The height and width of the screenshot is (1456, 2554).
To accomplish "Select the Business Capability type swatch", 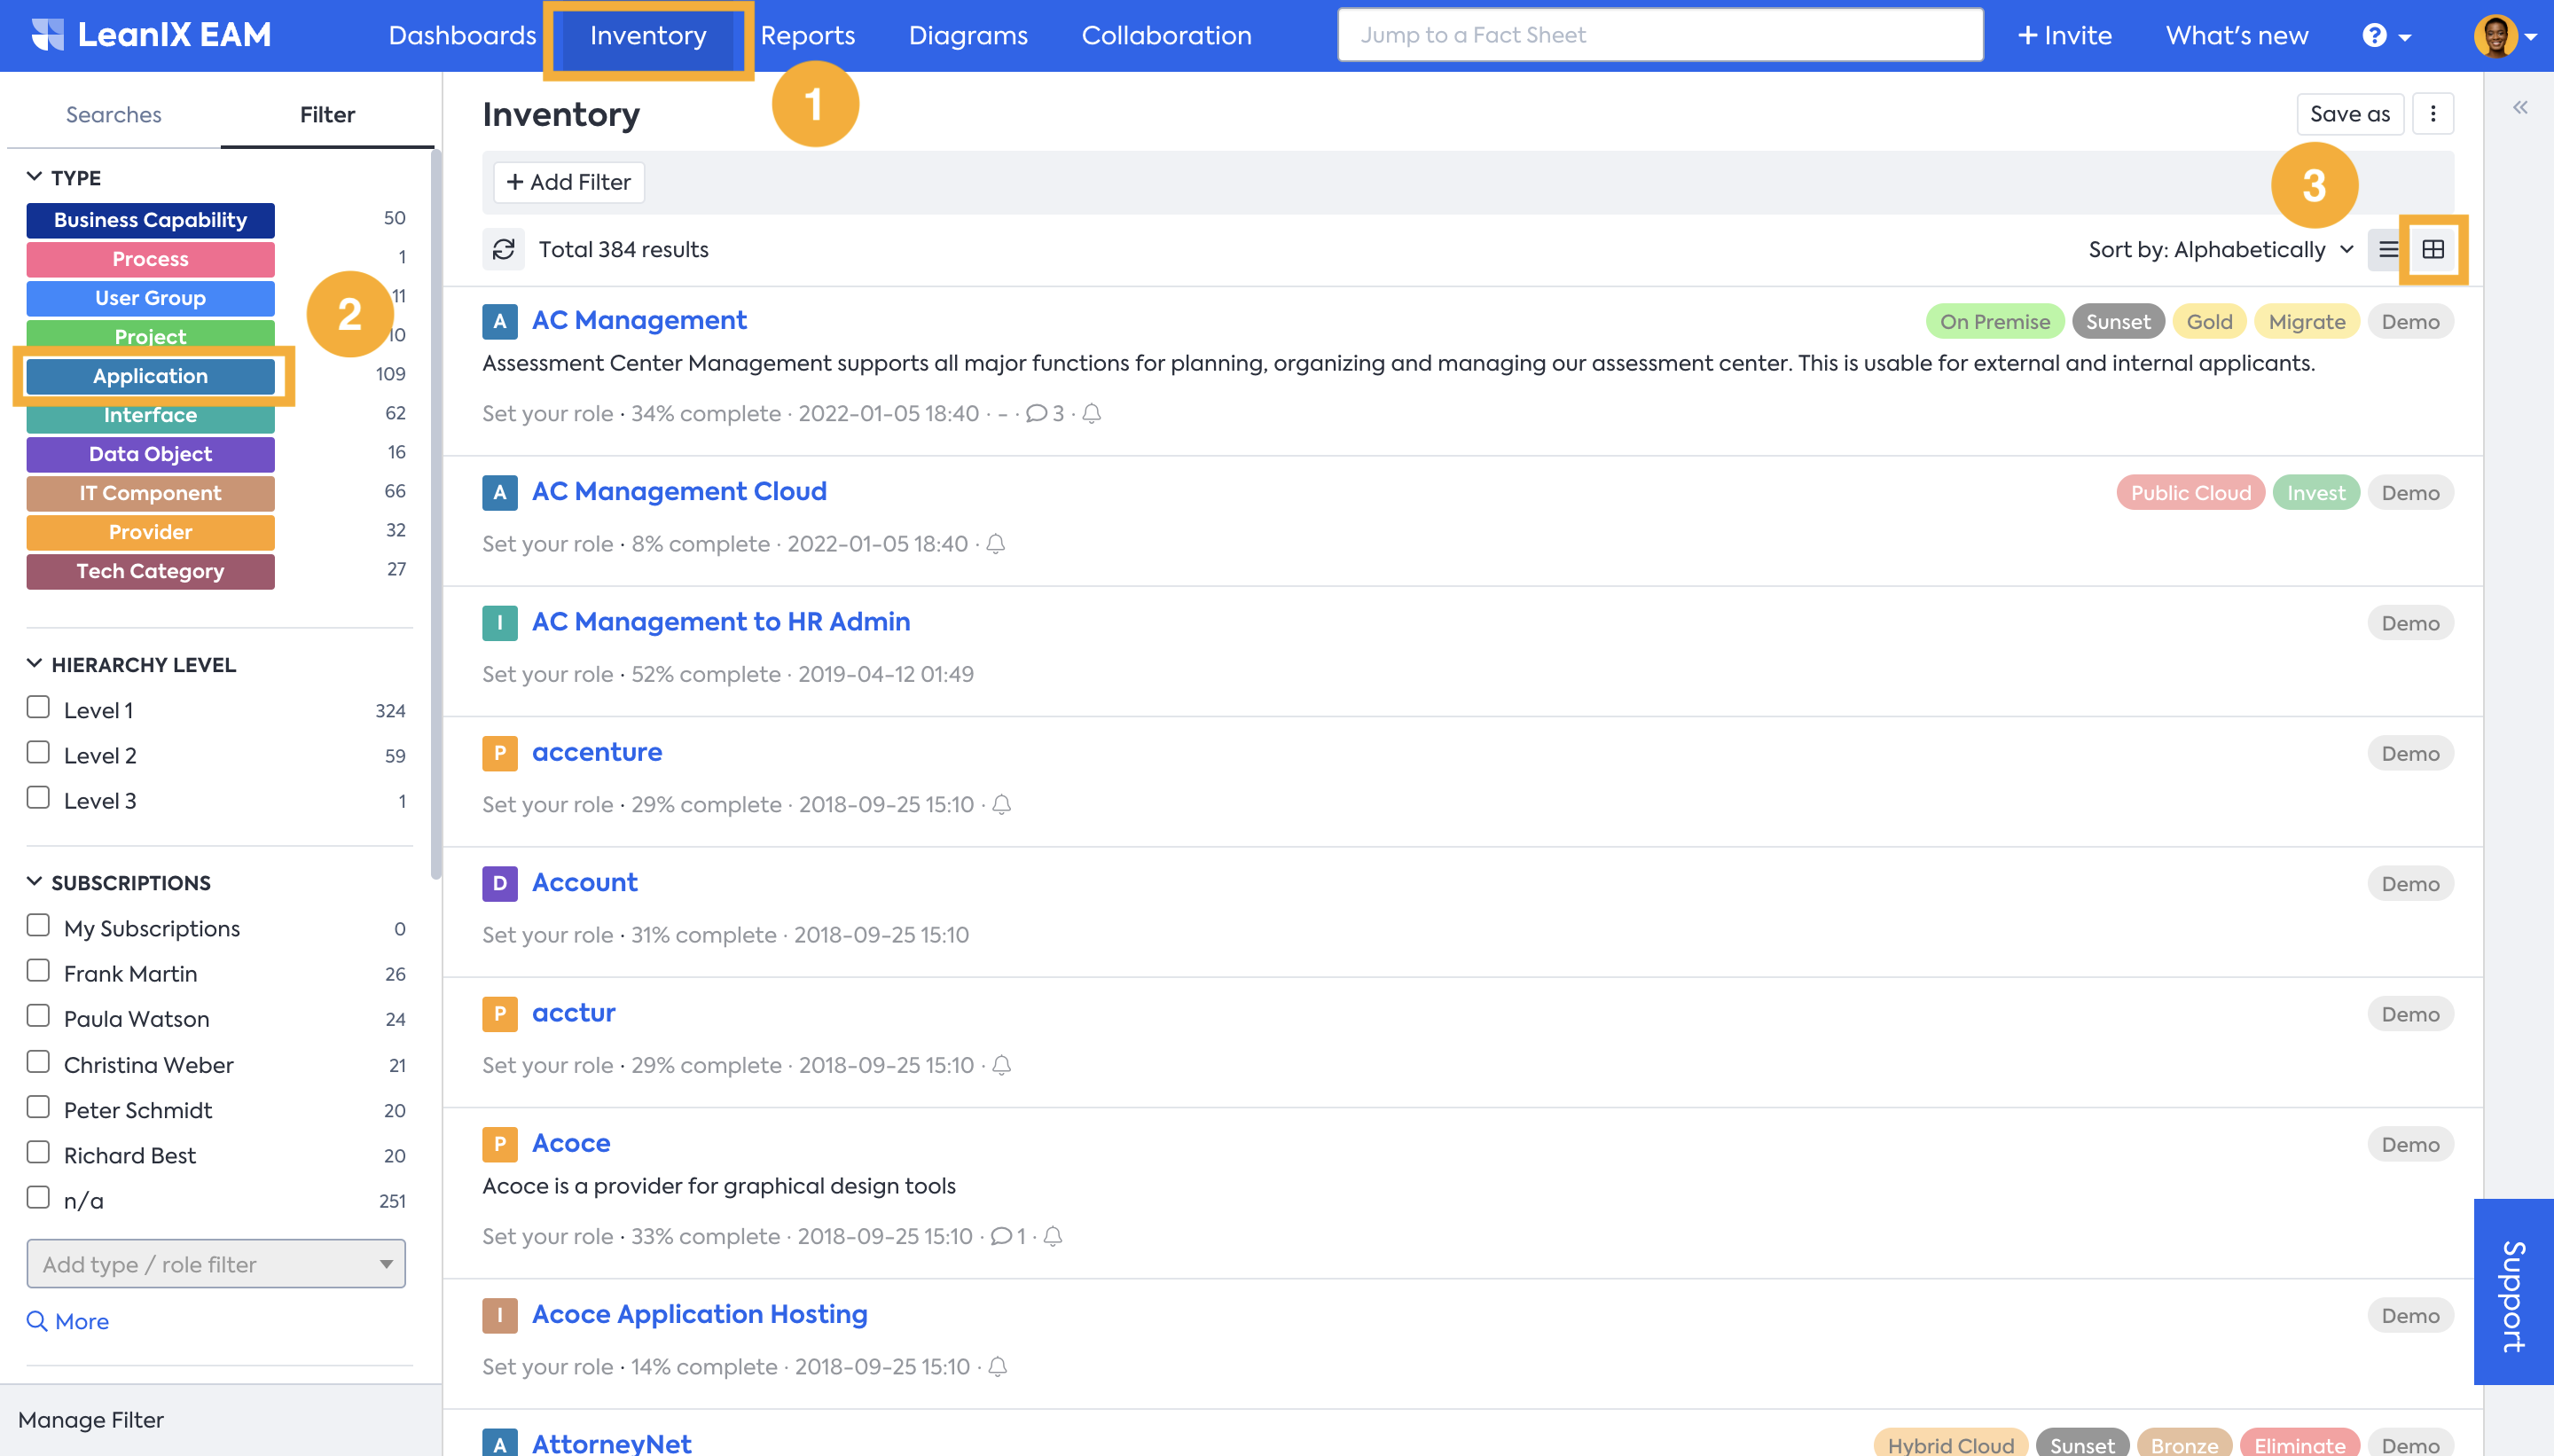I will 150,220.
